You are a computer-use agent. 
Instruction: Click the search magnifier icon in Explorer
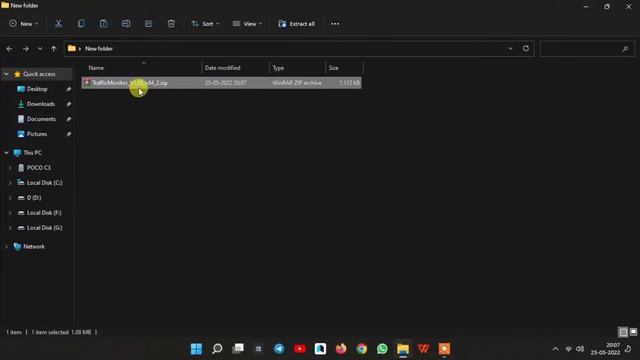(x=625, y=49)
